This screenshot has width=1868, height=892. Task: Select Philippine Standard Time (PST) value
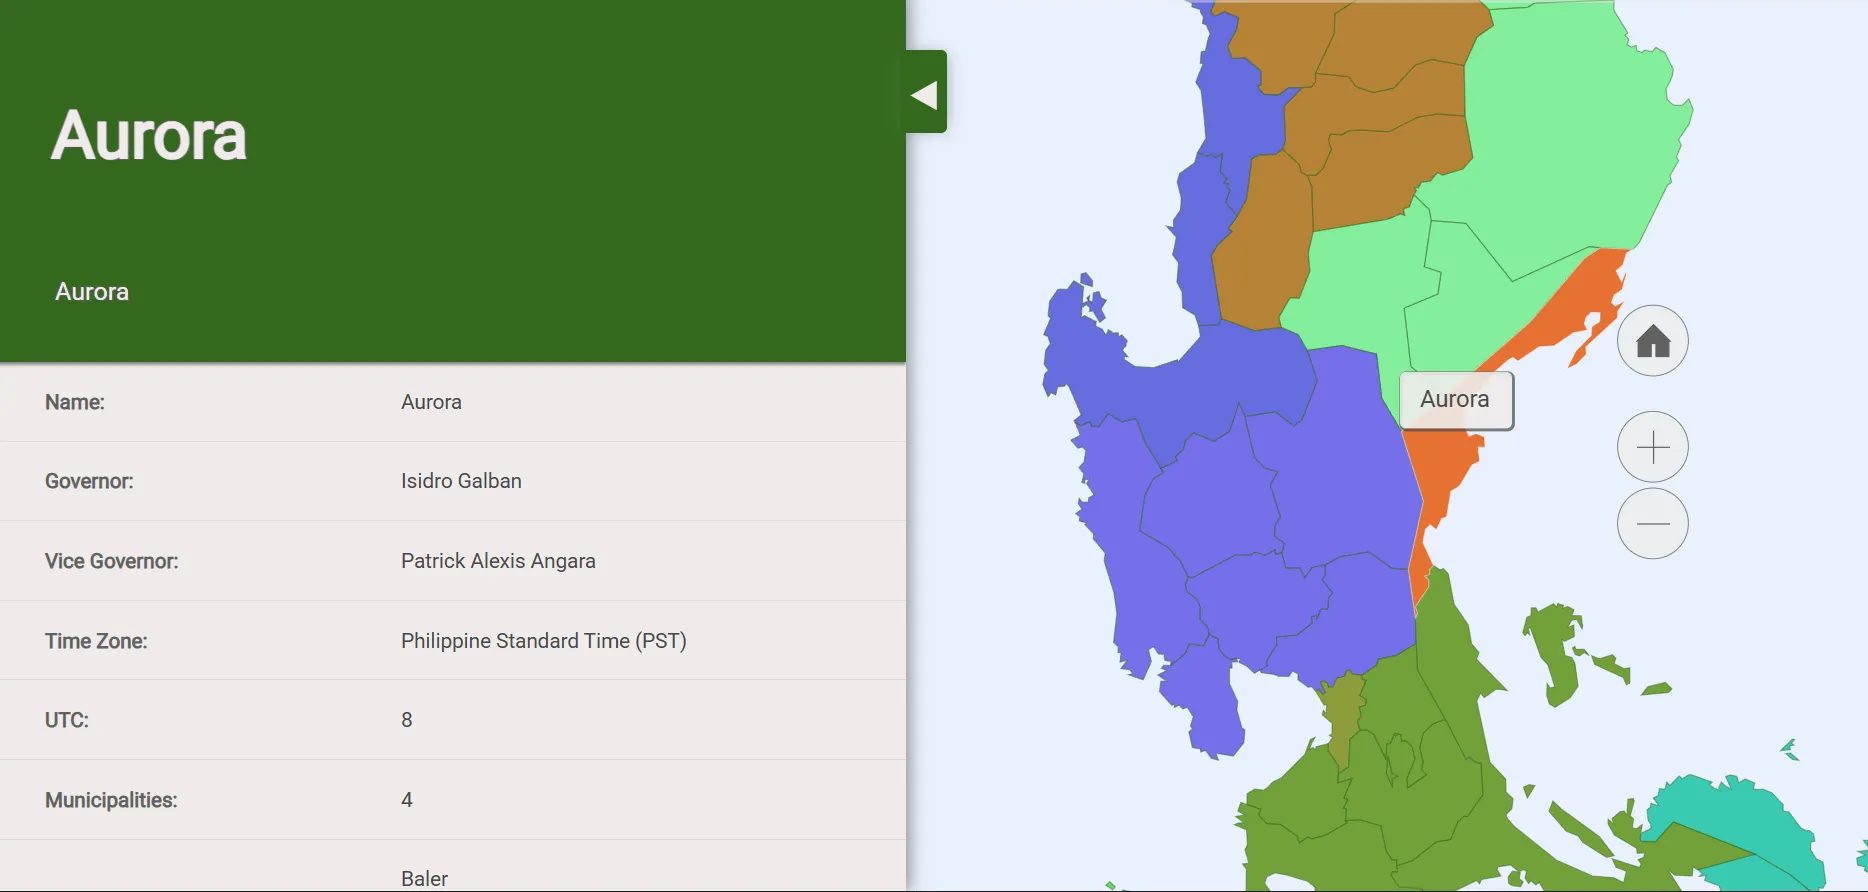(543, 641)
